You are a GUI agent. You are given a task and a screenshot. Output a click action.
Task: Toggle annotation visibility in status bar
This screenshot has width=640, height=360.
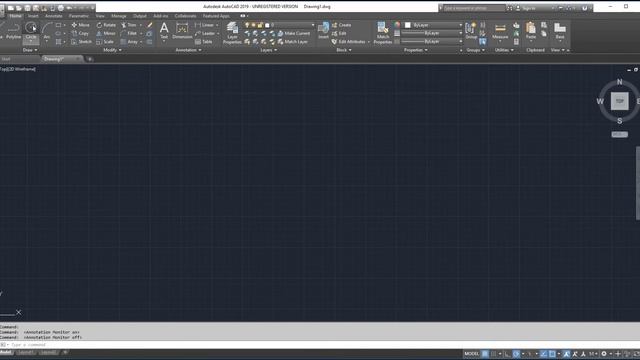coord(566,354)
